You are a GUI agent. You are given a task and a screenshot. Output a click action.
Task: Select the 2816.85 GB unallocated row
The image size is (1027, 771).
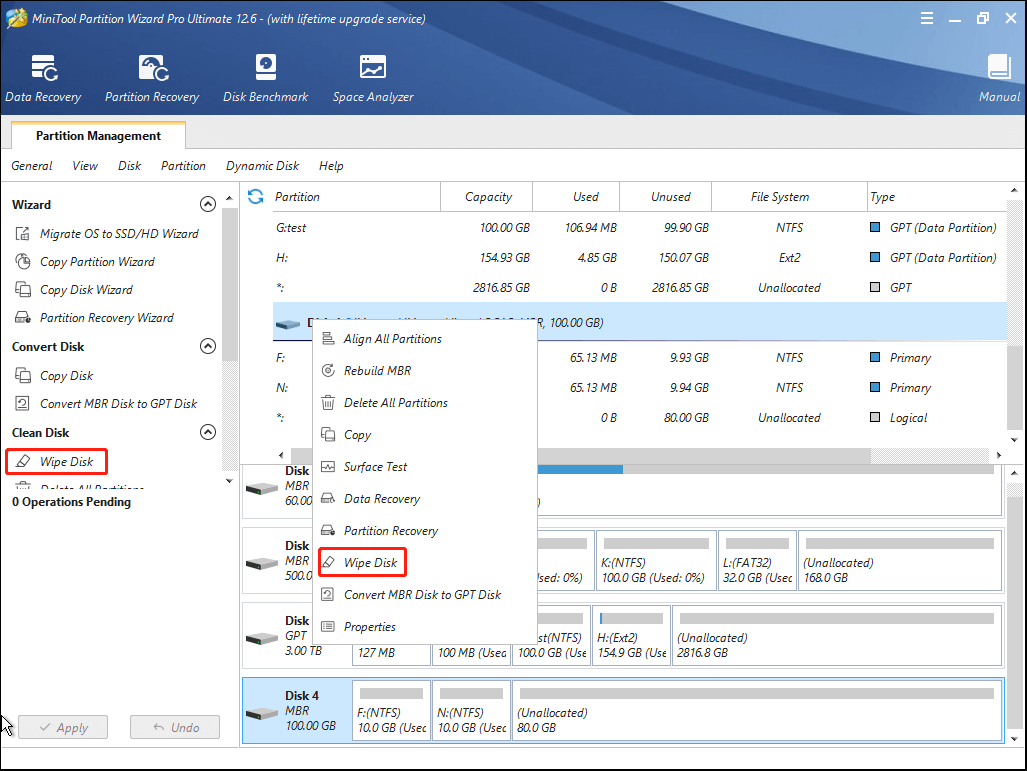pyautogui.click(x=639, y=288)
